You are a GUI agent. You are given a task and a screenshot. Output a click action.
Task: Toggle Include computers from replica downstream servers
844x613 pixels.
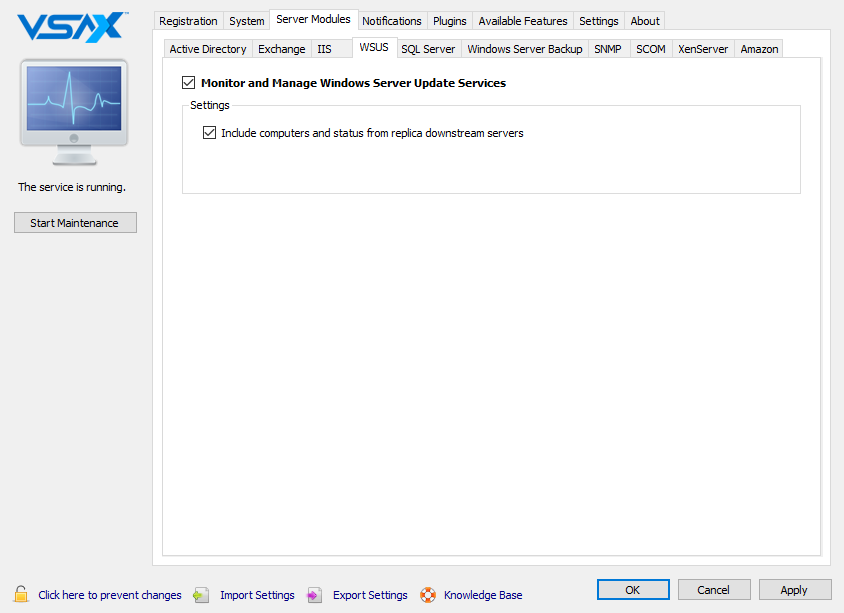(209, 132)
